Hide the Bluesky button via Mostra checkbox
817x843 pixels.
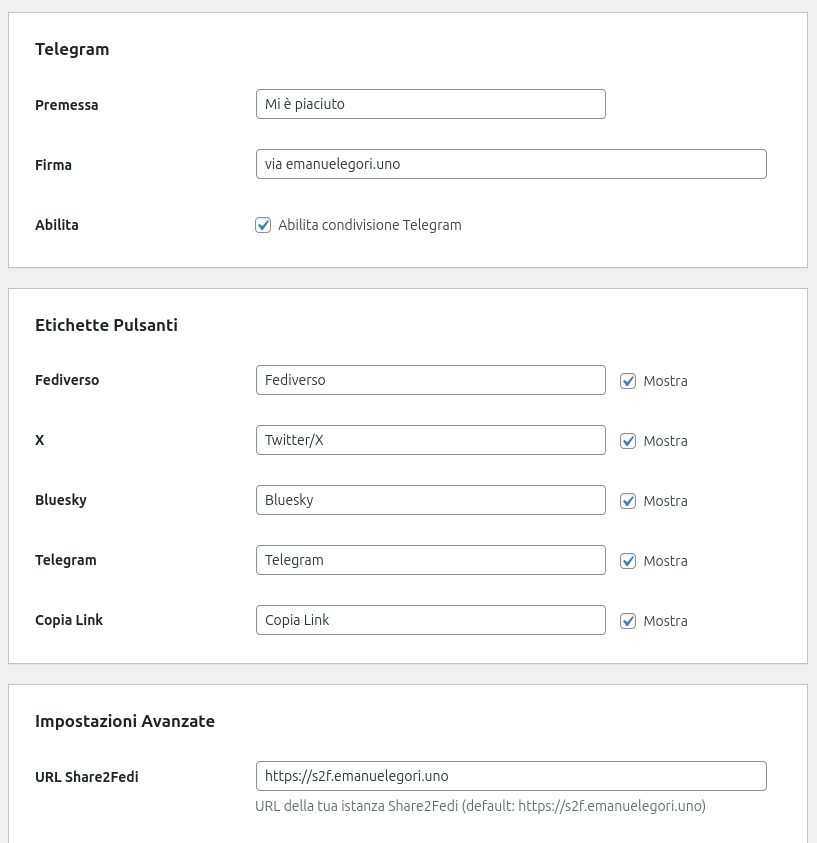(628, 501)
